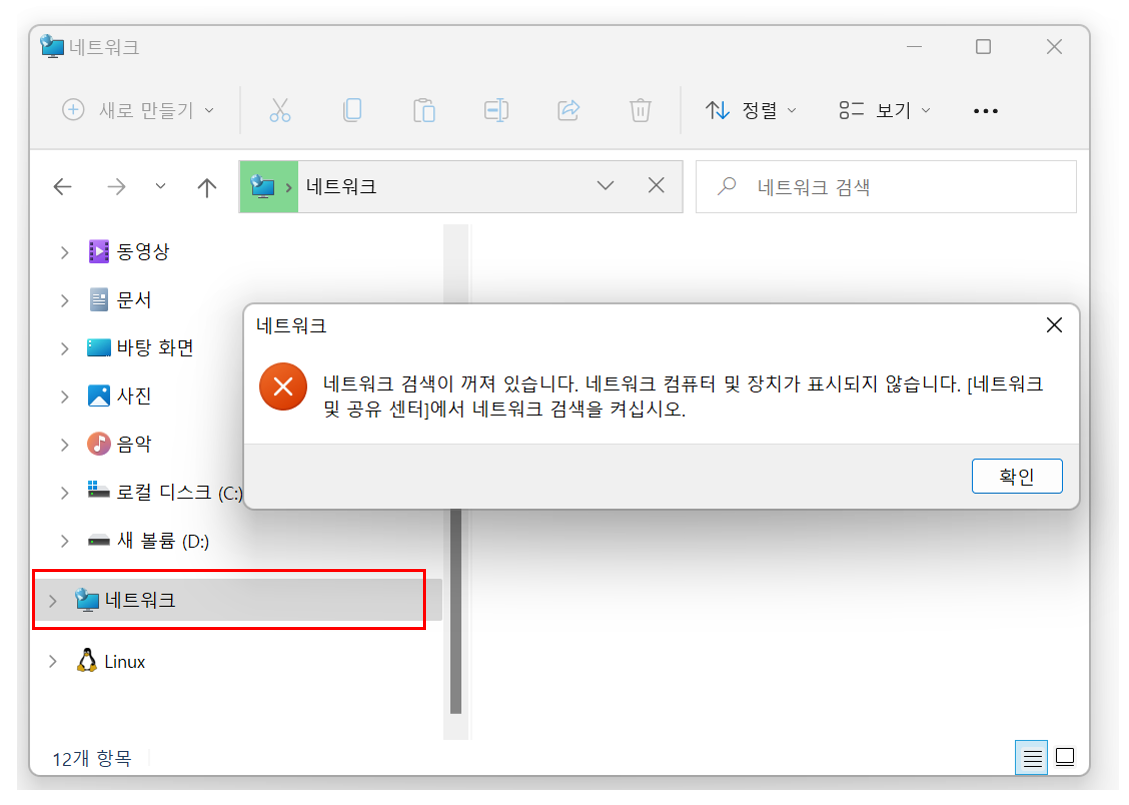Go up one level with up arrow
This screenshot has height=805, width=1129.
207,187
